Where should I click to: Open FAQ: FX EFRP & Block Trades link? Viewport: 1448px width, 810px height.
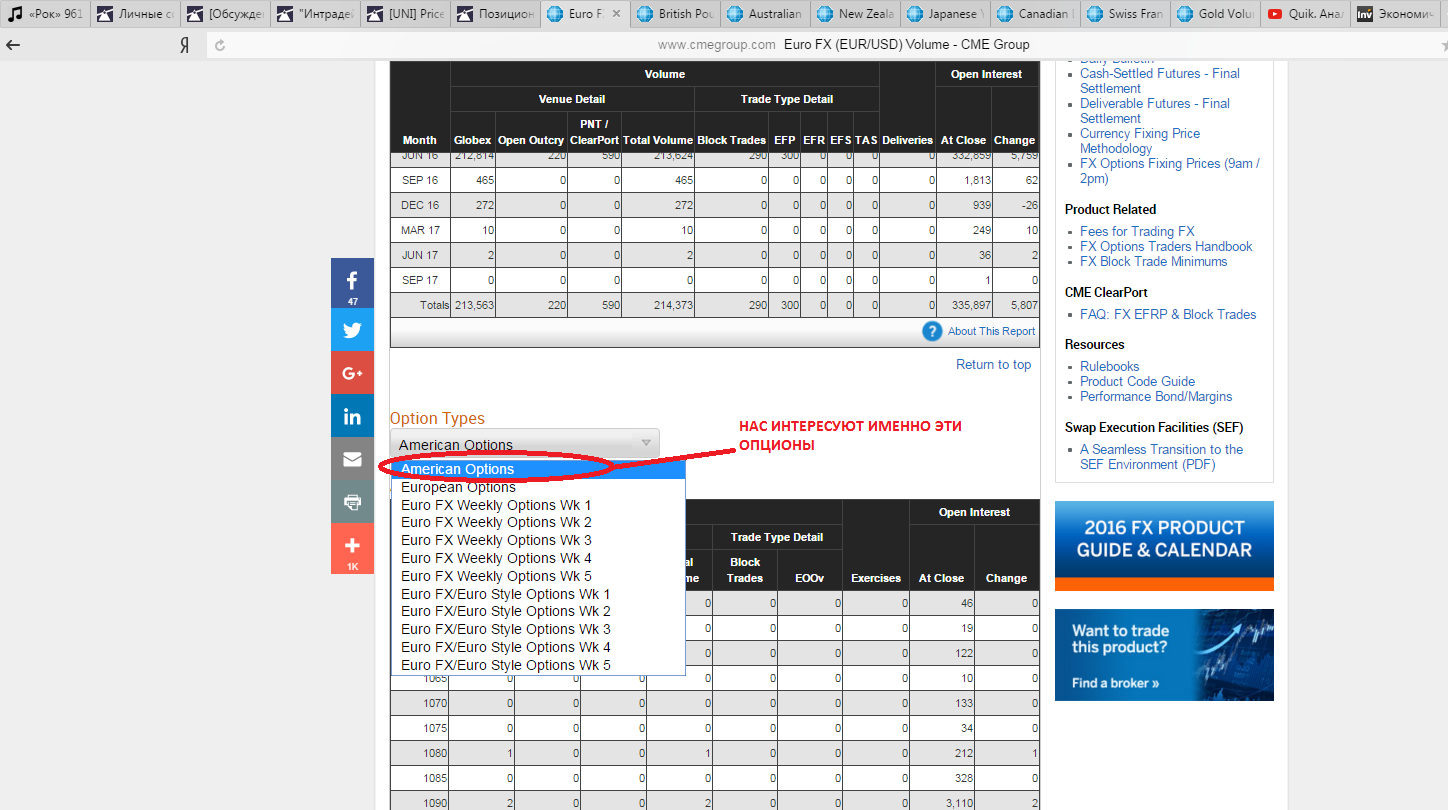click(1168, 314)
